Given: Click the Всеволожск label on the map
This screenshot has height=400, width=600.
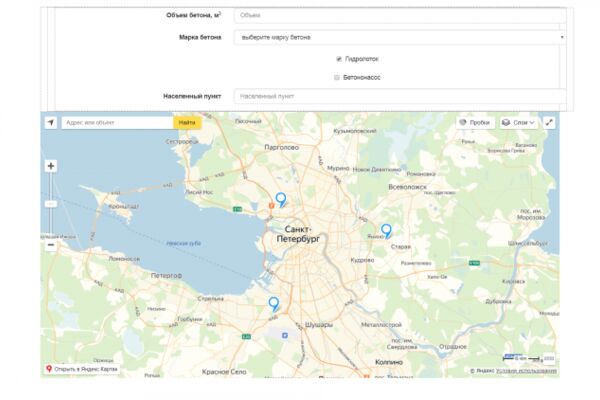Looking at the screenshot, I should click(x=407, y=187).
